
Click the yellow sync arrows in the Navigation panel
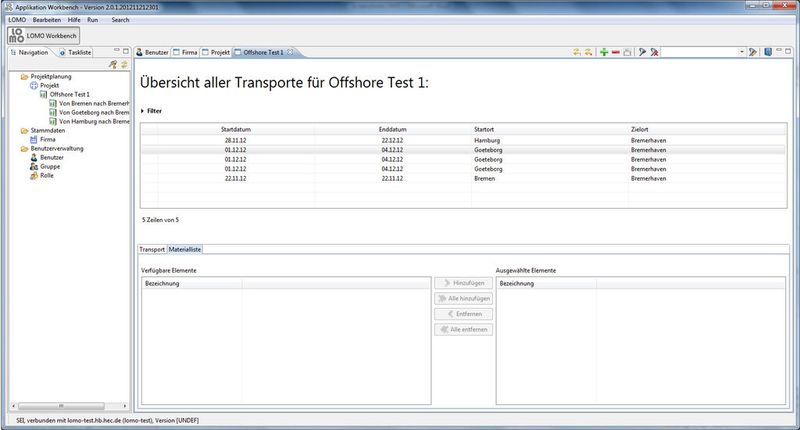[x=124, y=64]
